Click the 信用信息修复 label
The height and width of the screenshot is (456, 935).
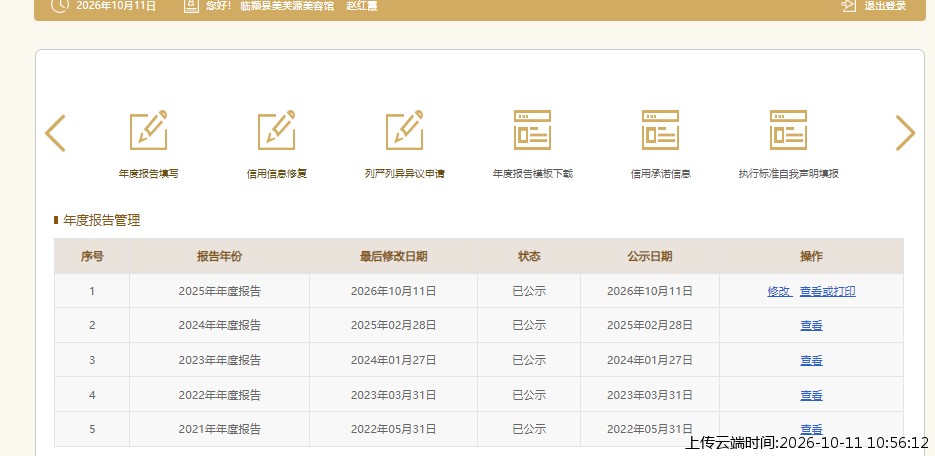tap(277, 174)
